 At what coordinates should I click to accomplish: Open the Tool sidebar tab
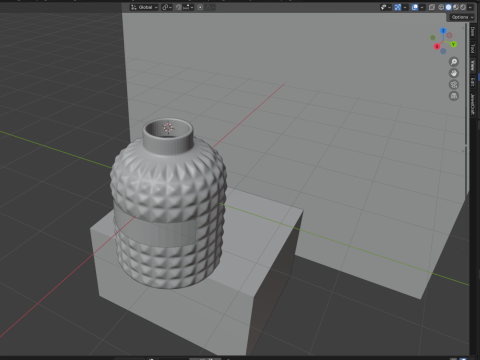pos(472,49)
